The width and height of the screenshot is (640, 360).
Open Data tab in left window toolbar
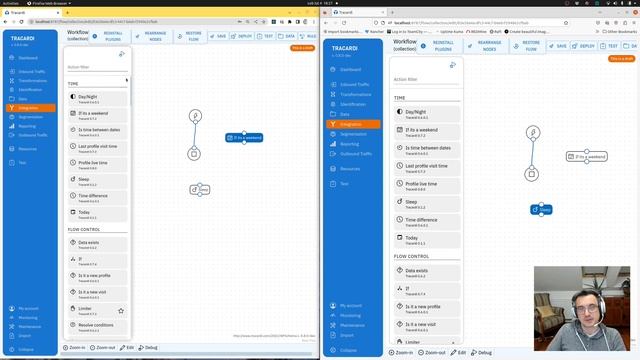(x=287, y=36)
